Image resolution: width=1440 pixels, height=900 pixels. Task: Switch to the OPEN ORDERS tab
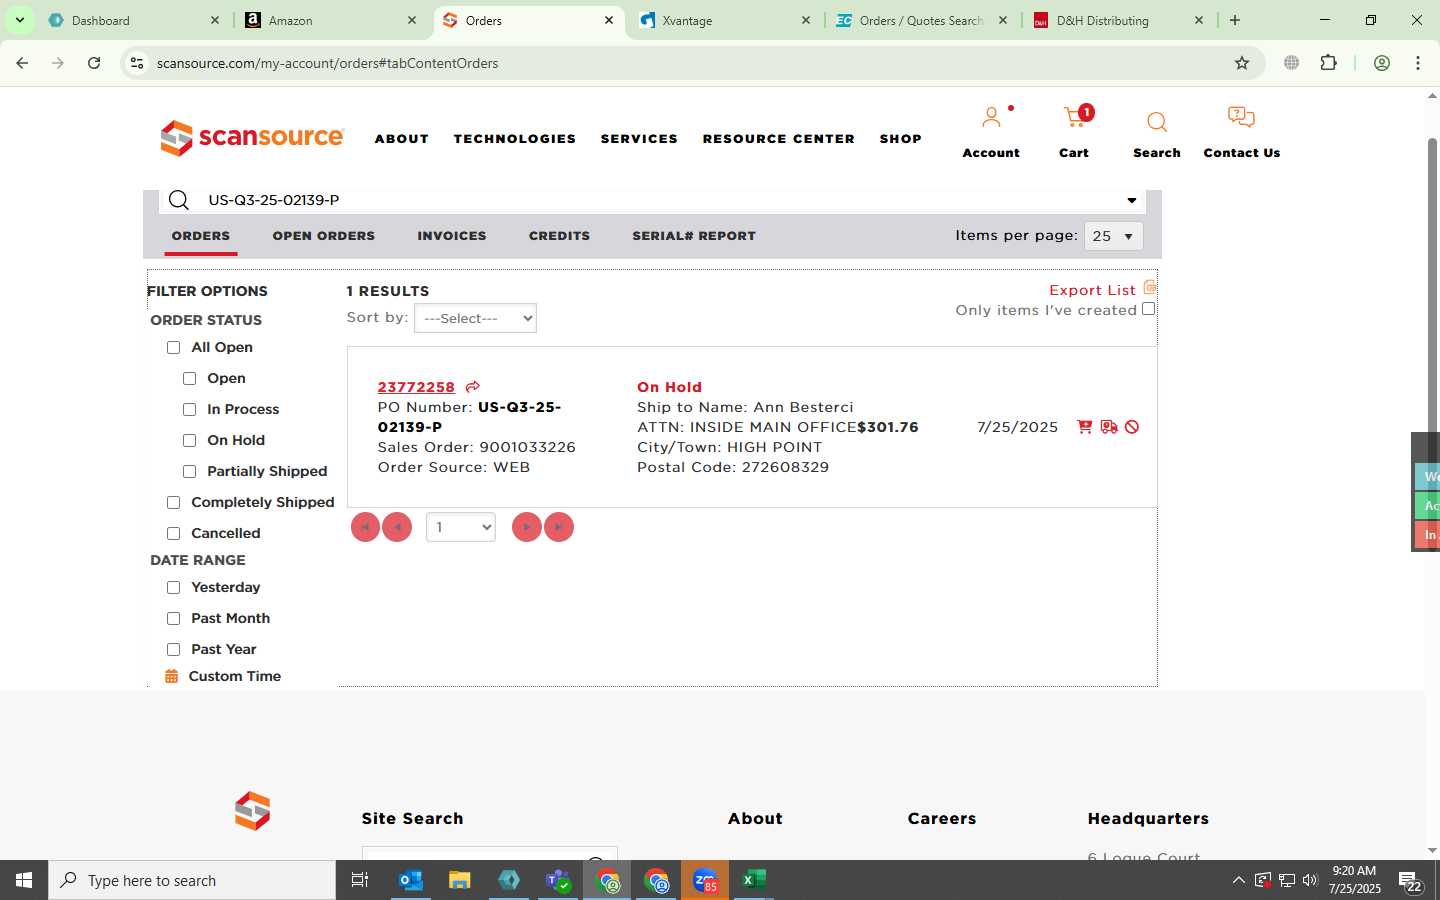pos(324,236)
